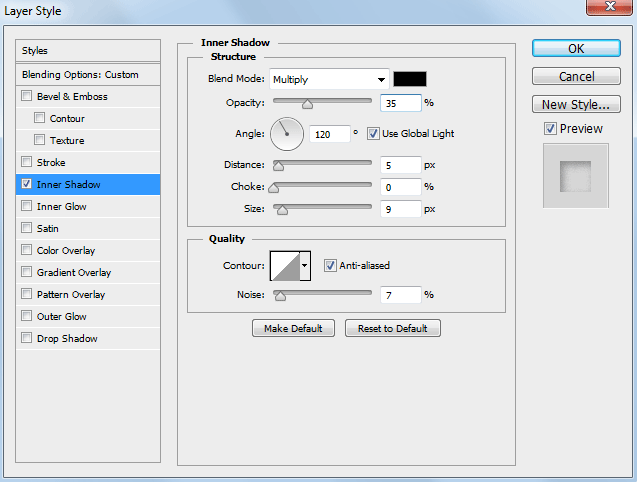Image resolution: width=637 pixels, height=482 pixels.
Task: Enable the Pattern Overlay checkbox
Action: 26,293
